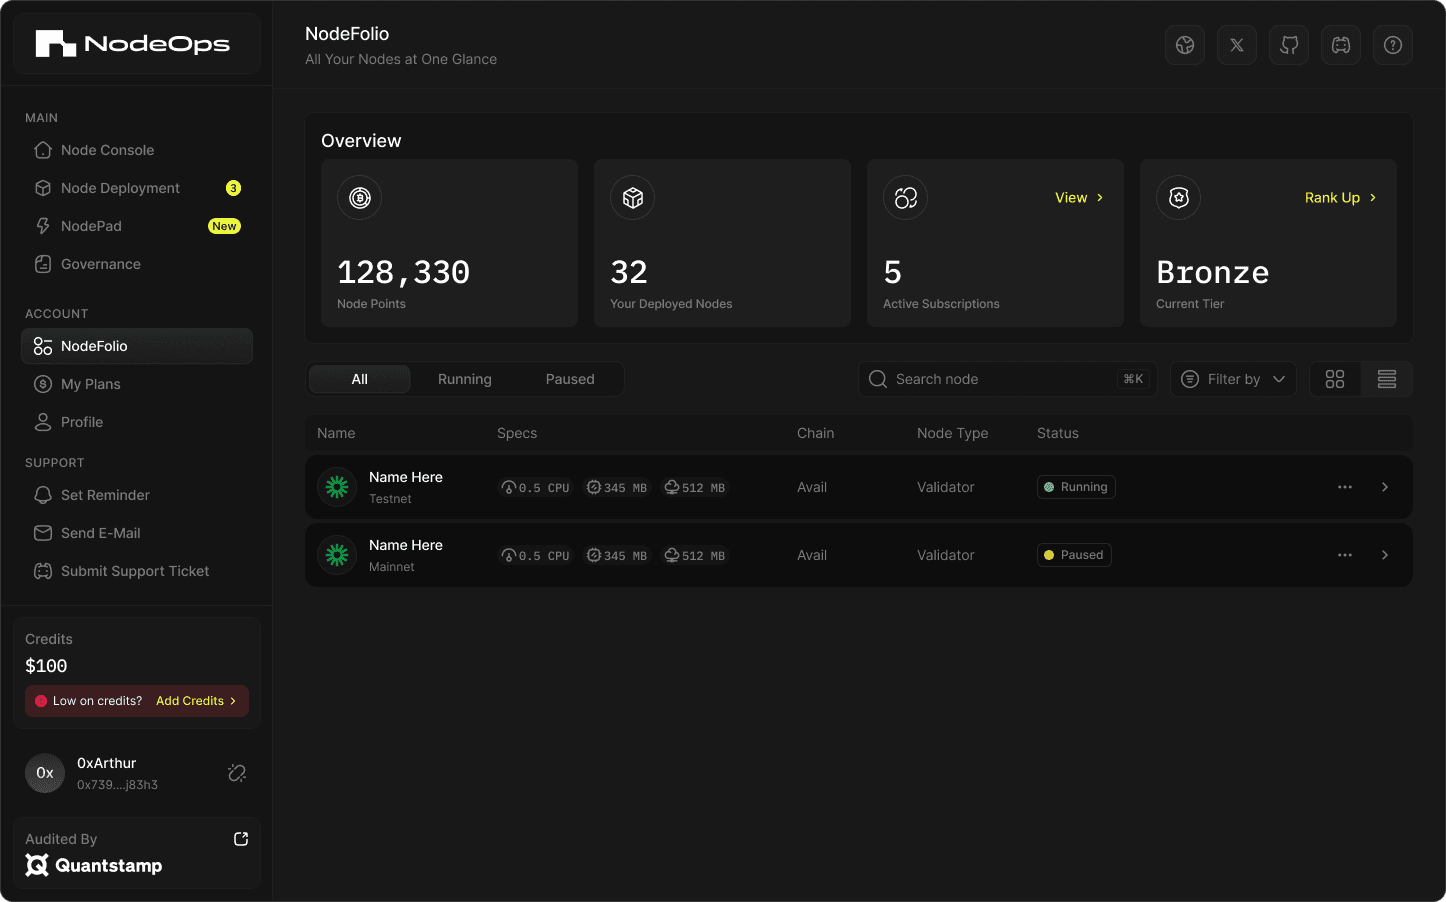
Task: Expand the Testnet node row chevron
Action: point(1385,487)
